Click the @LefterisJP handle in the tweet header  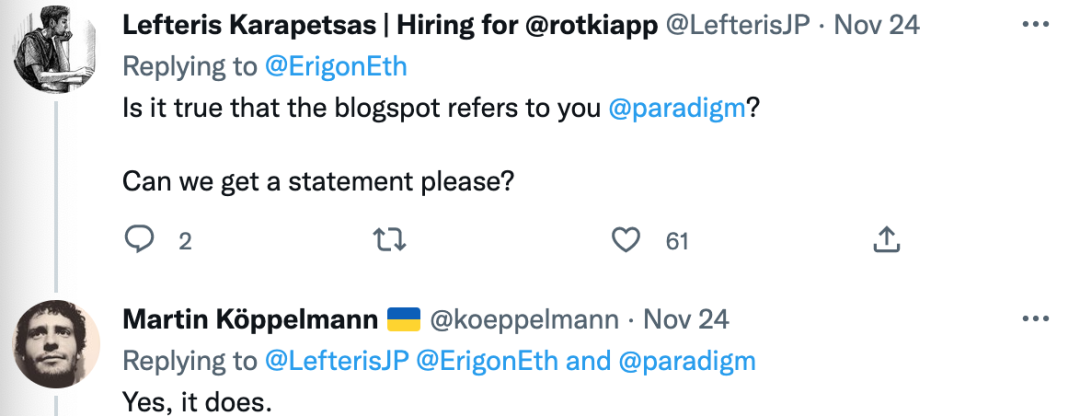(738, 26)
